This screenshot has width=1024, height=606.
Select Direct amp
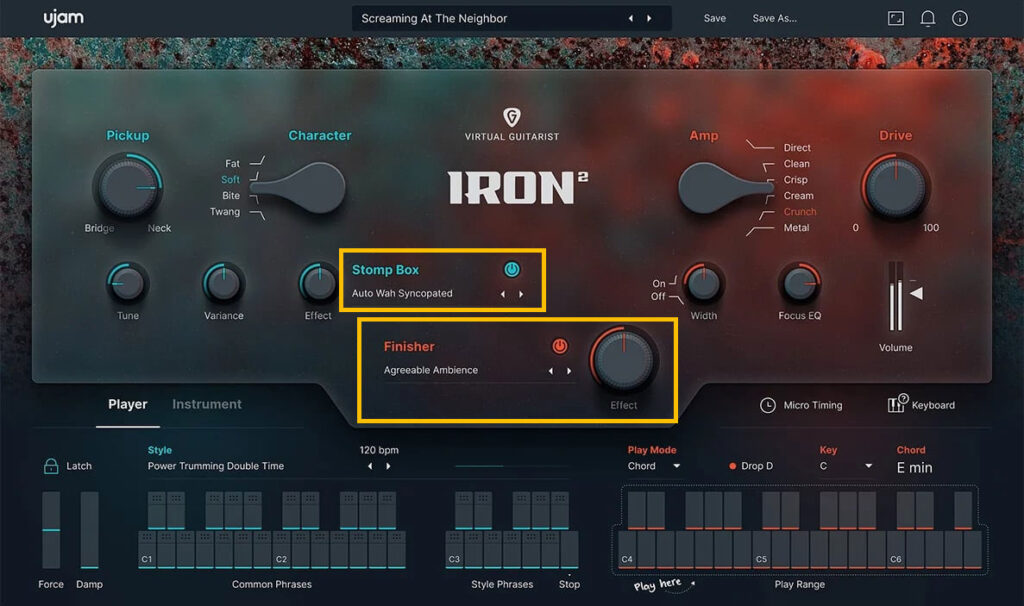click(x=797, y=148)
